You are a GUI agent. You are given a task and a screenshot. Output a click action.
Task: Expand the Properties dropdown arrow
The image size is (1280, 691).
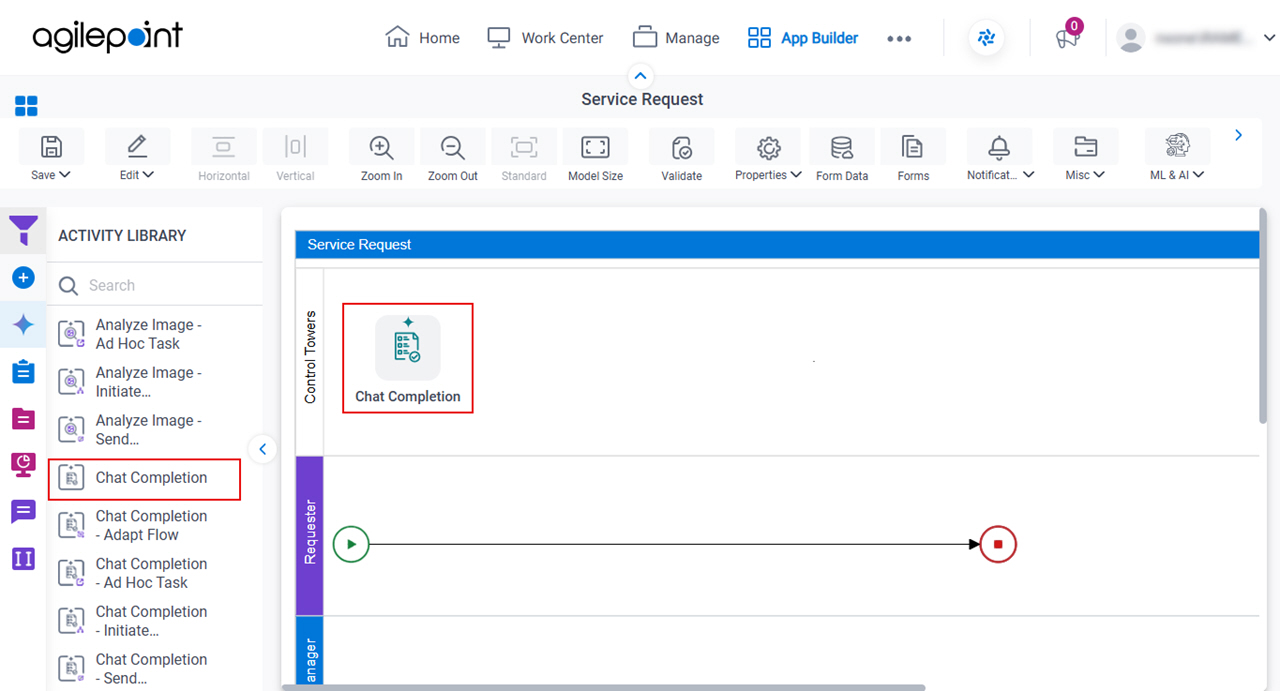796,175
